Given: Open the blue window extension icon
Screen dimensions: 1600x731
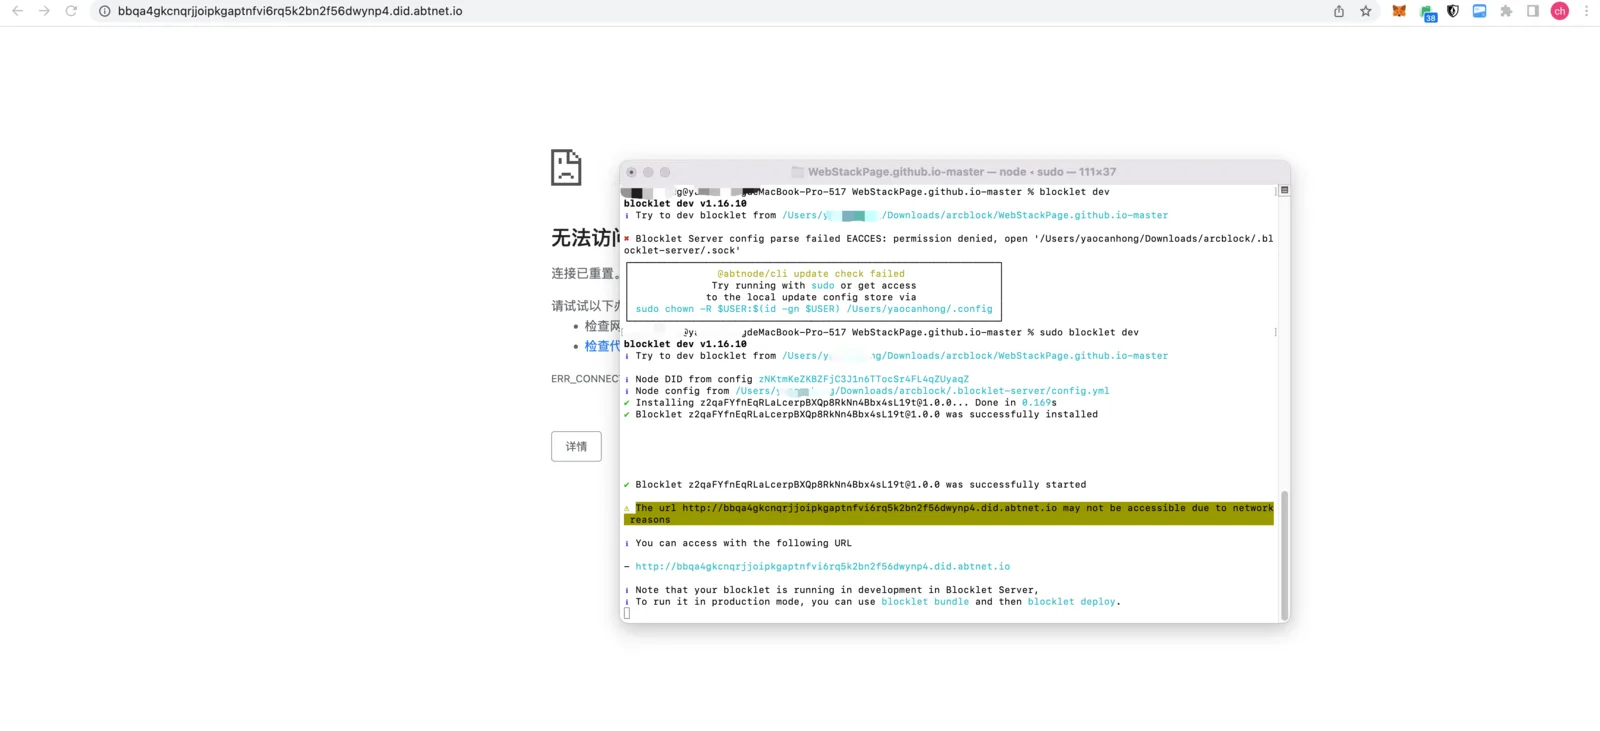Looking at the screenshot, I should pos(1479,11).
